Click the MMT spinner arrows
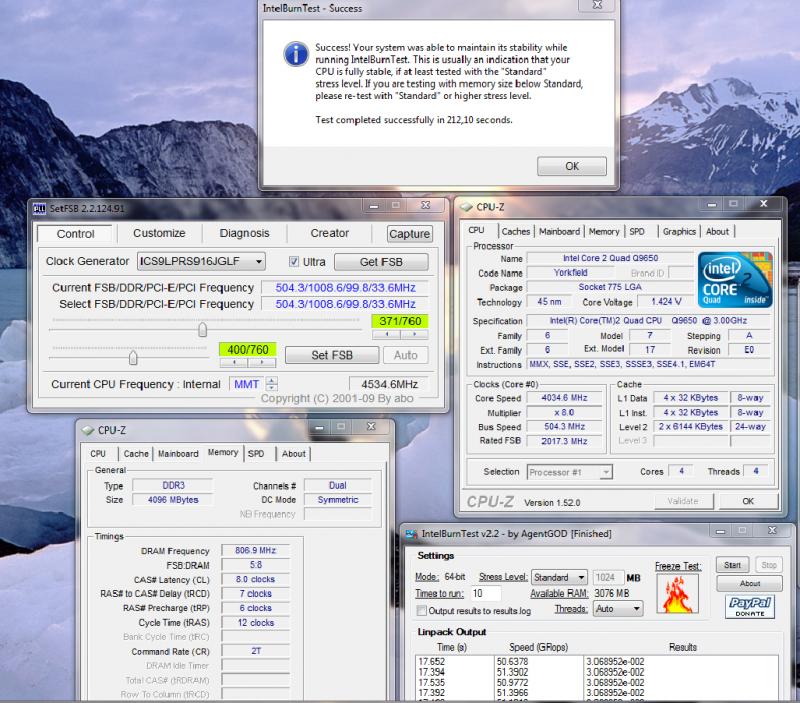Image resolution: width=800 pixels, height=703 pixels. [x=272, y=384]
